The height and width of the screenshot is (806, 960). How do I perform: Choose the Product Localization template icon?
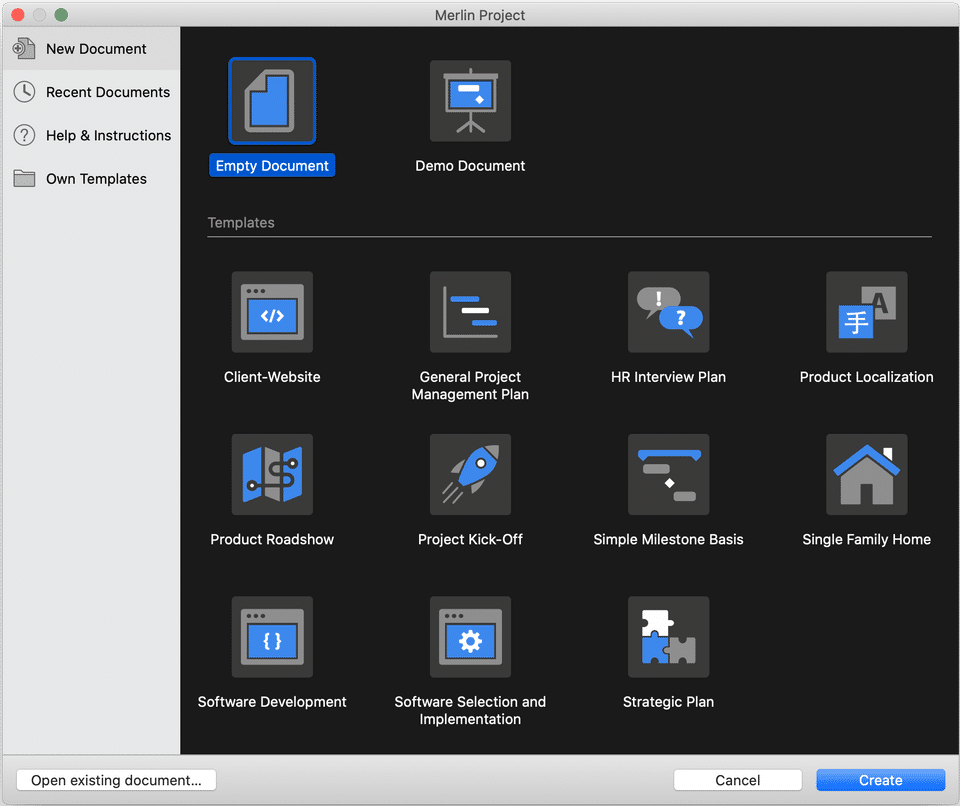pyautogui.click(x=866, y=312)
